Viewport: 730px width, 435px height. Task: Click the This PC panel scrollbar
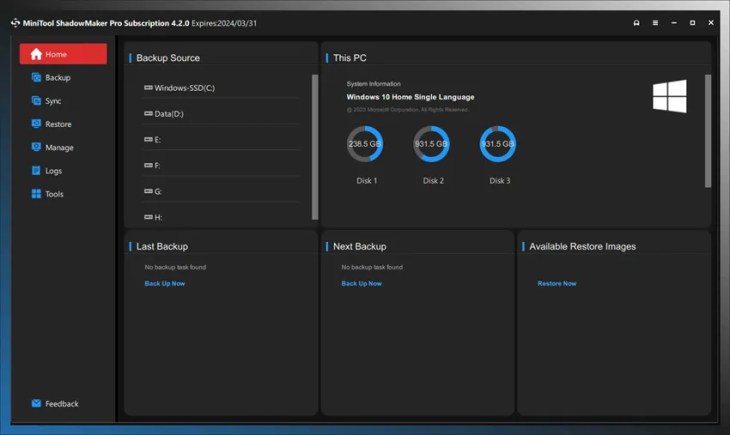pyautogui.click(x=708, y=131)
